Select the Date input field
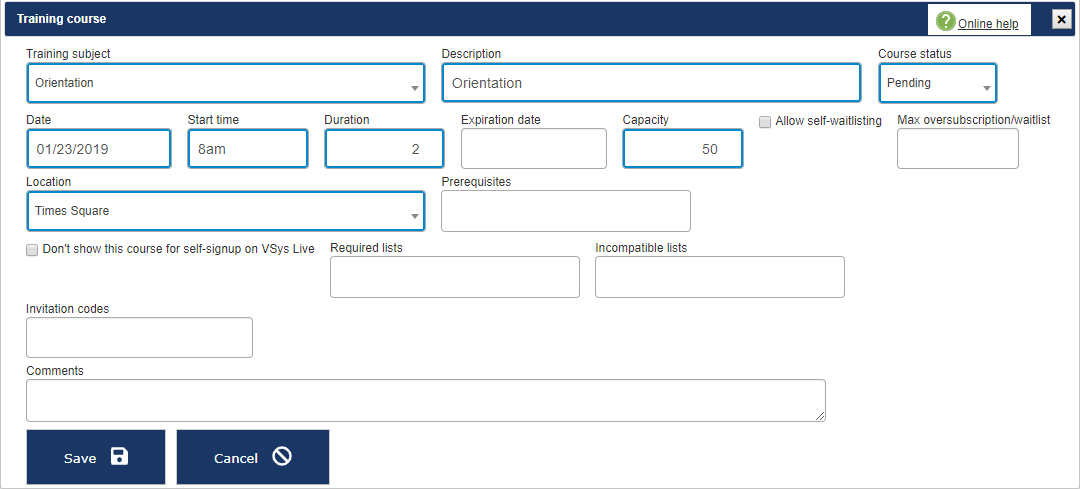The width and height of the screenshot is (1080, 489). pos(98,149)
